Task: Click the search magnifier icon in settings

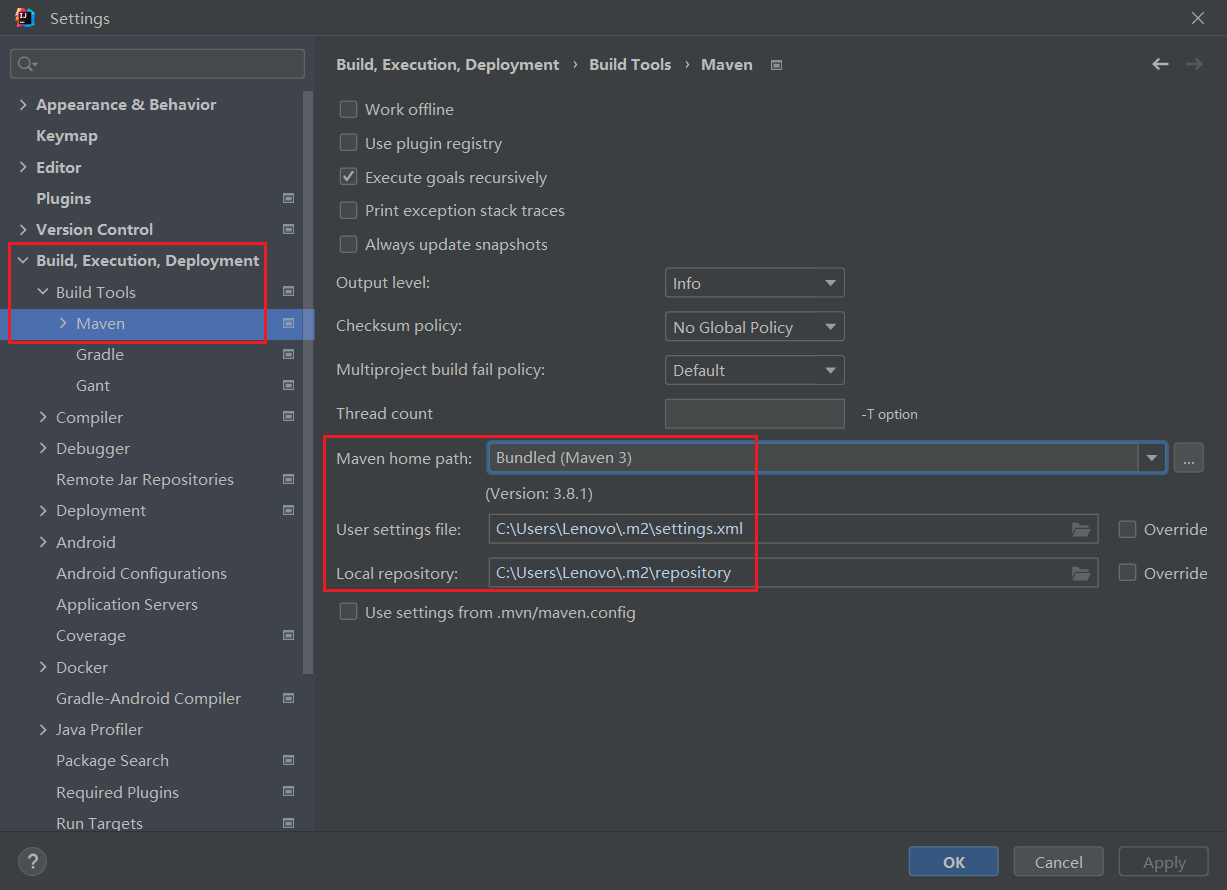Action: [x=27, y=64]
